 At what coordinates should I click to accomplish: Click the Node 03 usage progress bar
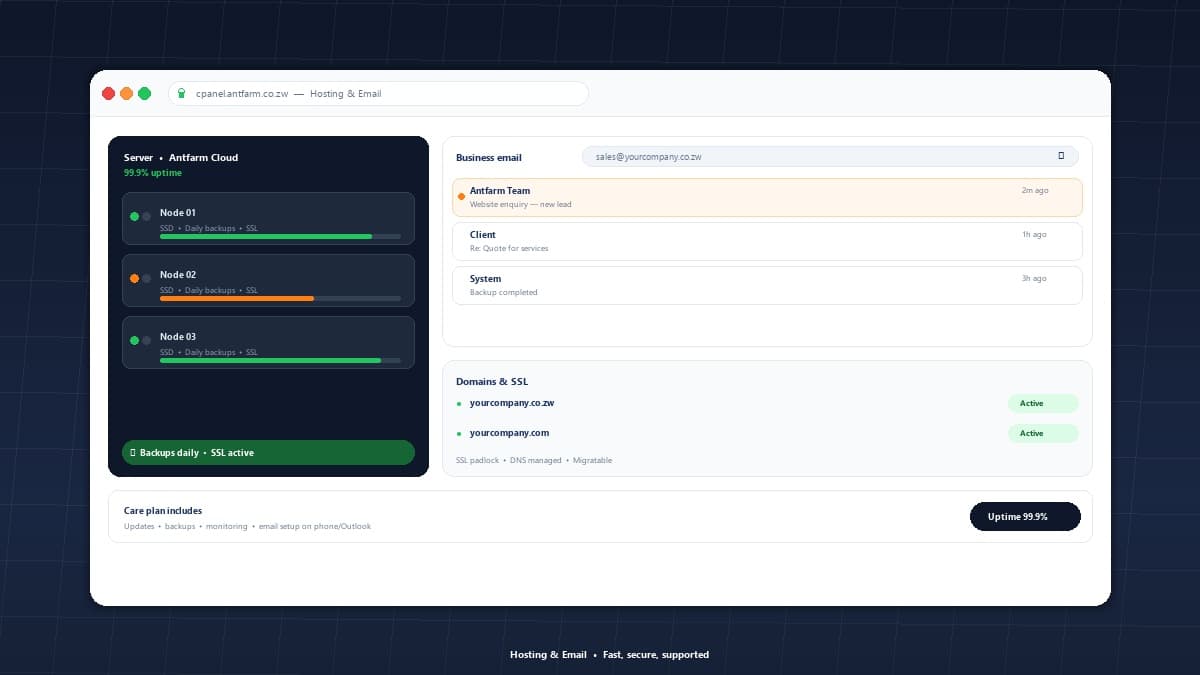point(280,361)
